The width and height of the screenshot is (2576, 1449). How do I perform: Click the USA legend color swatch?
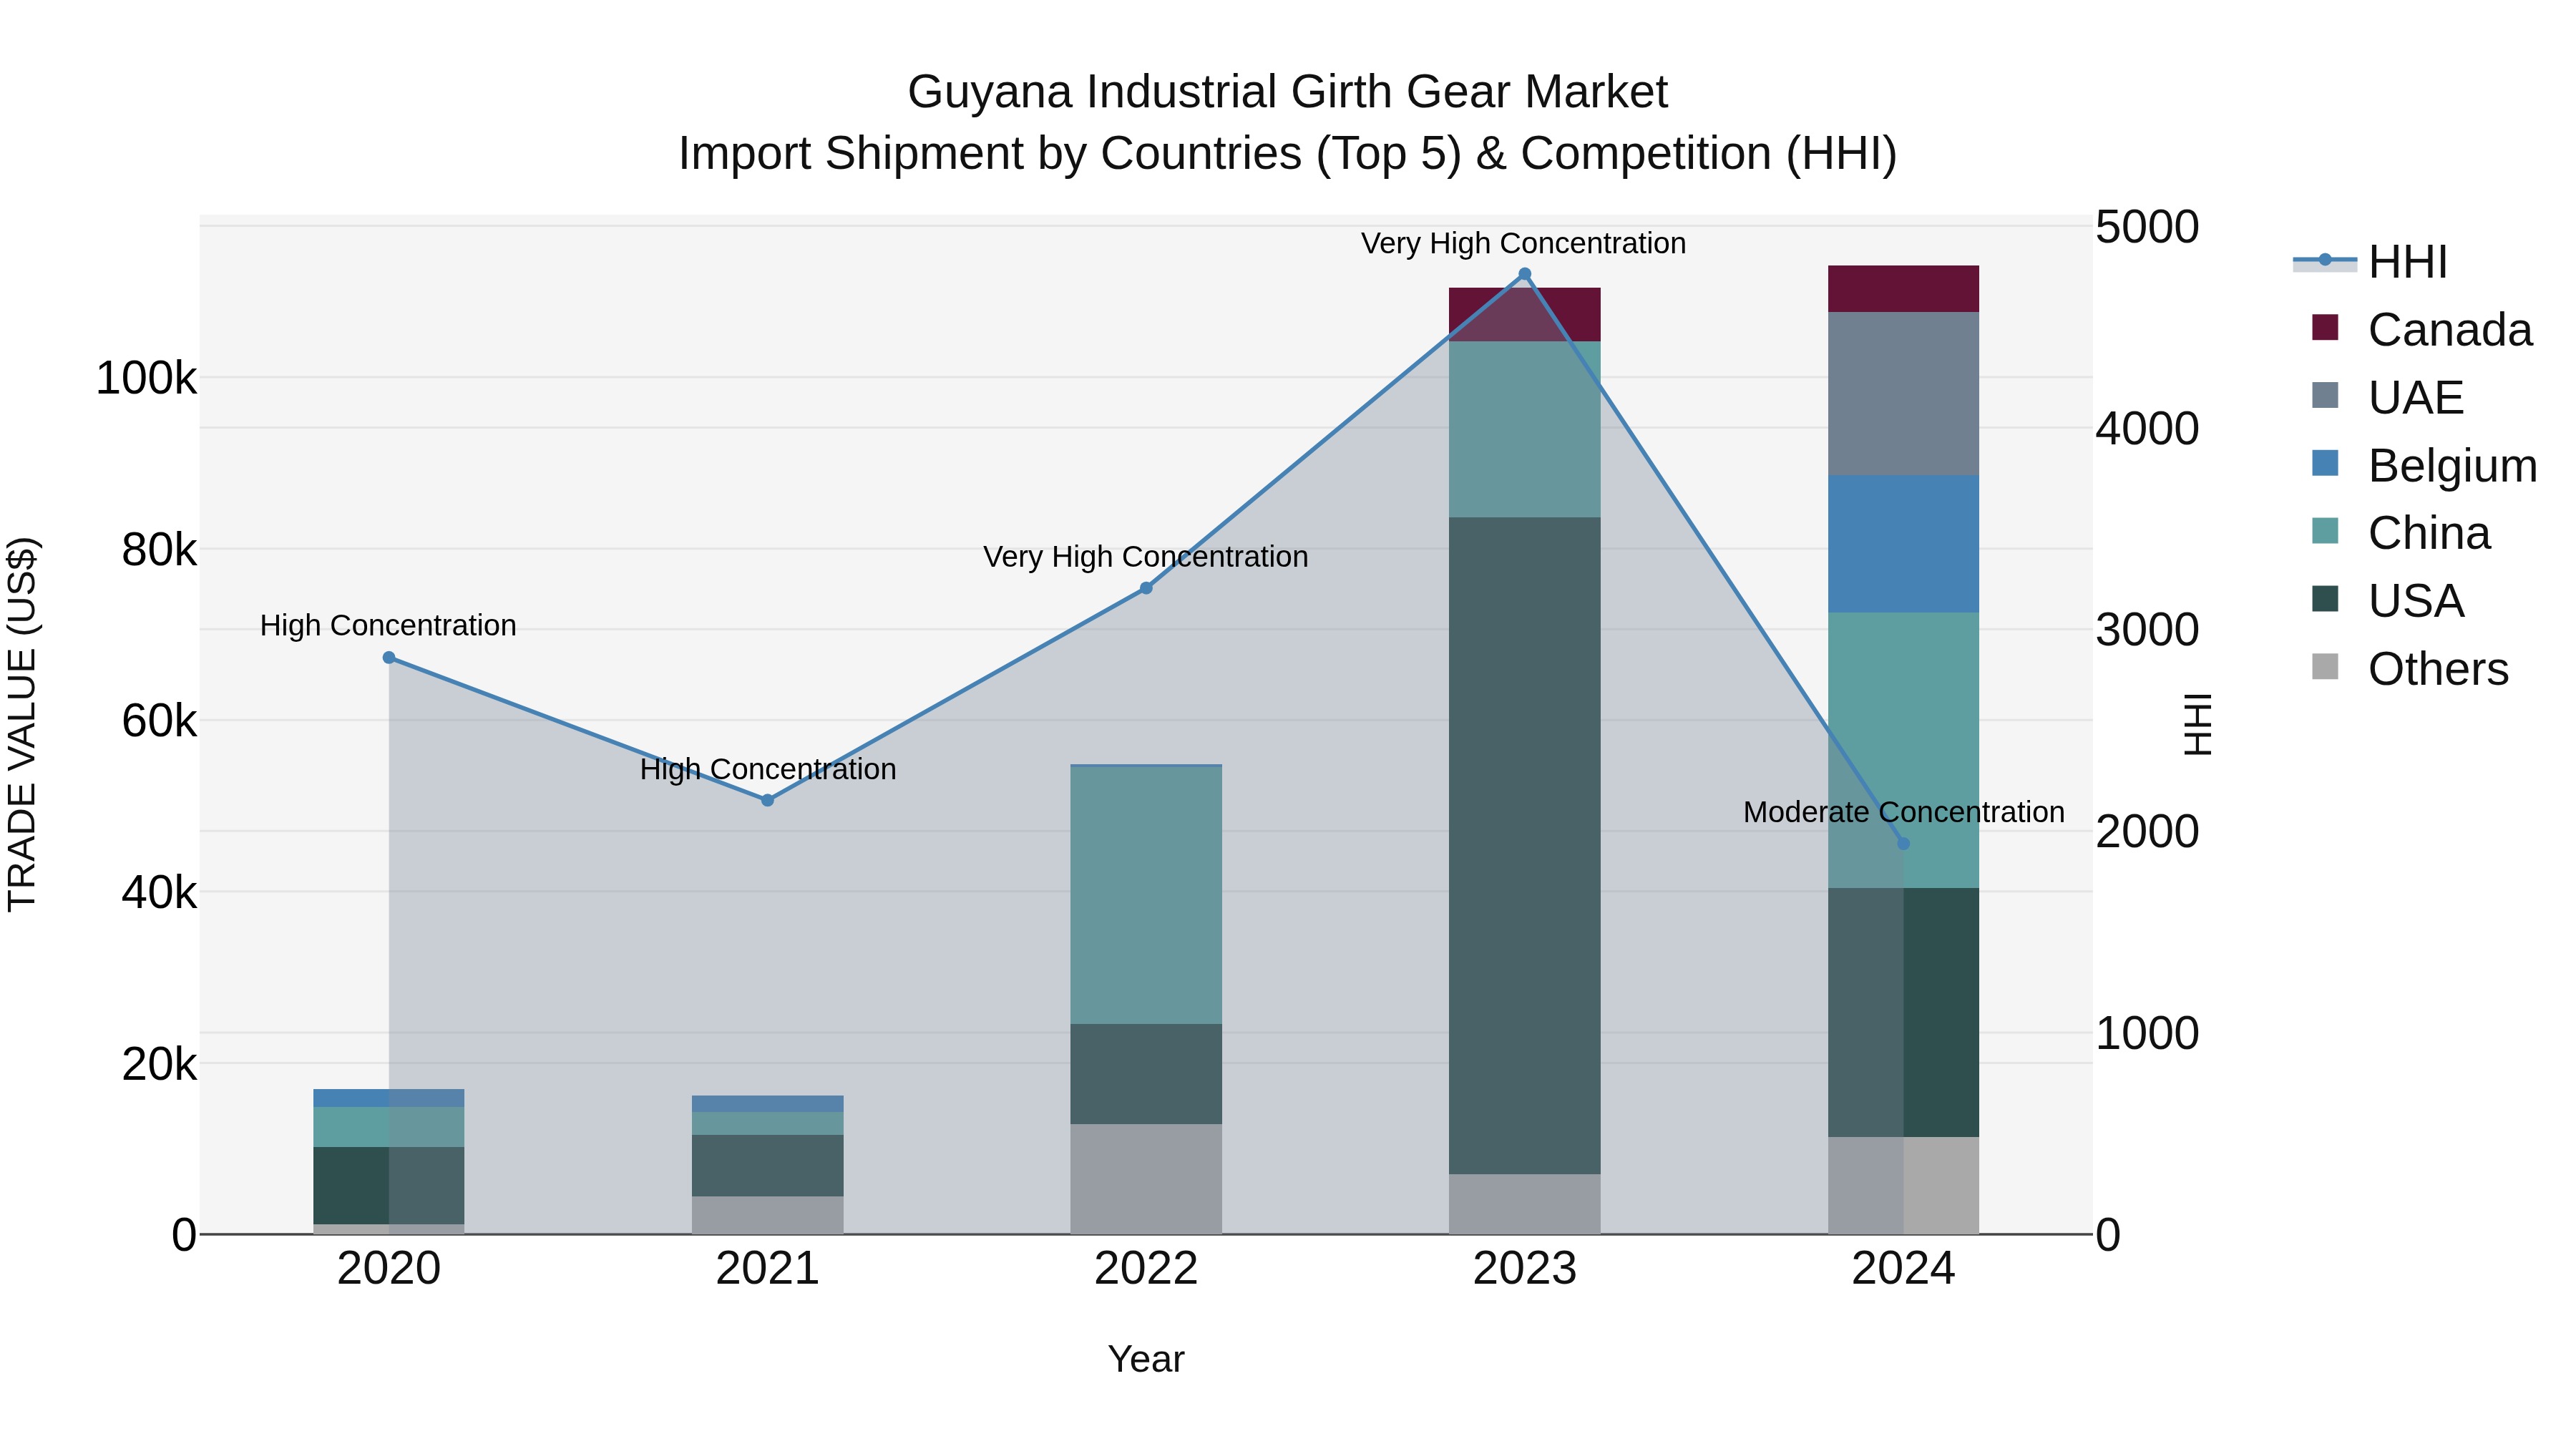pos(2325,599)
